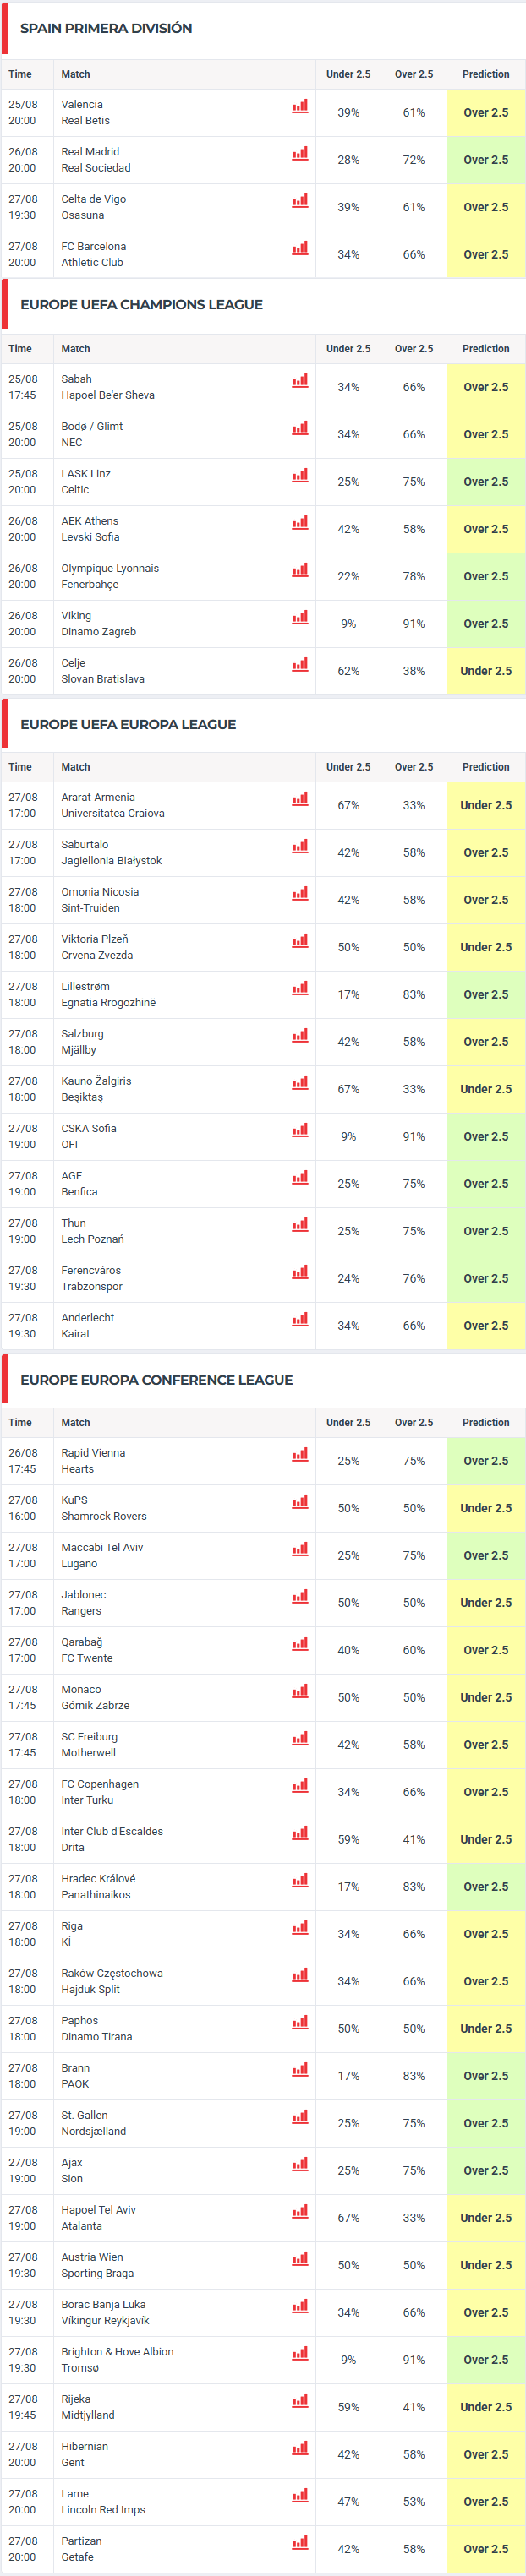
Task: Open stats icon for LASK Linz vs Celtic
Action: (300, 475)
